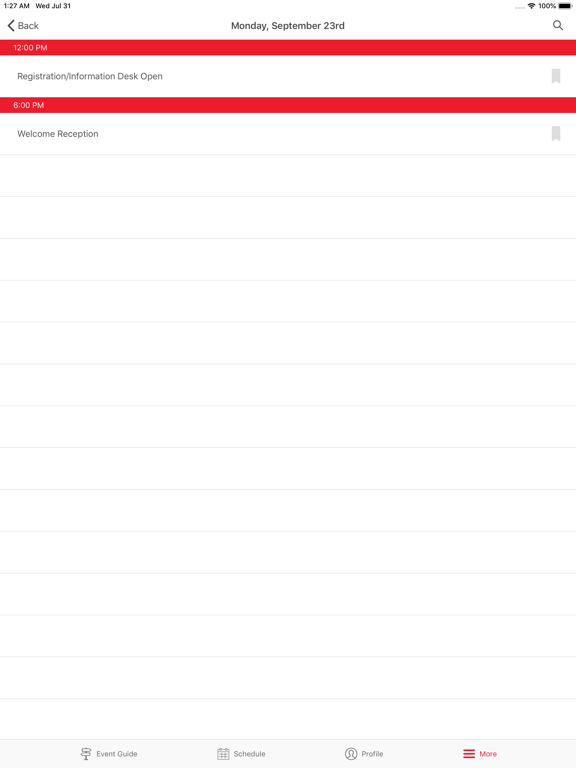
Task: Bookmark Registration/Information Desk Open session
Action: point(555,76)
